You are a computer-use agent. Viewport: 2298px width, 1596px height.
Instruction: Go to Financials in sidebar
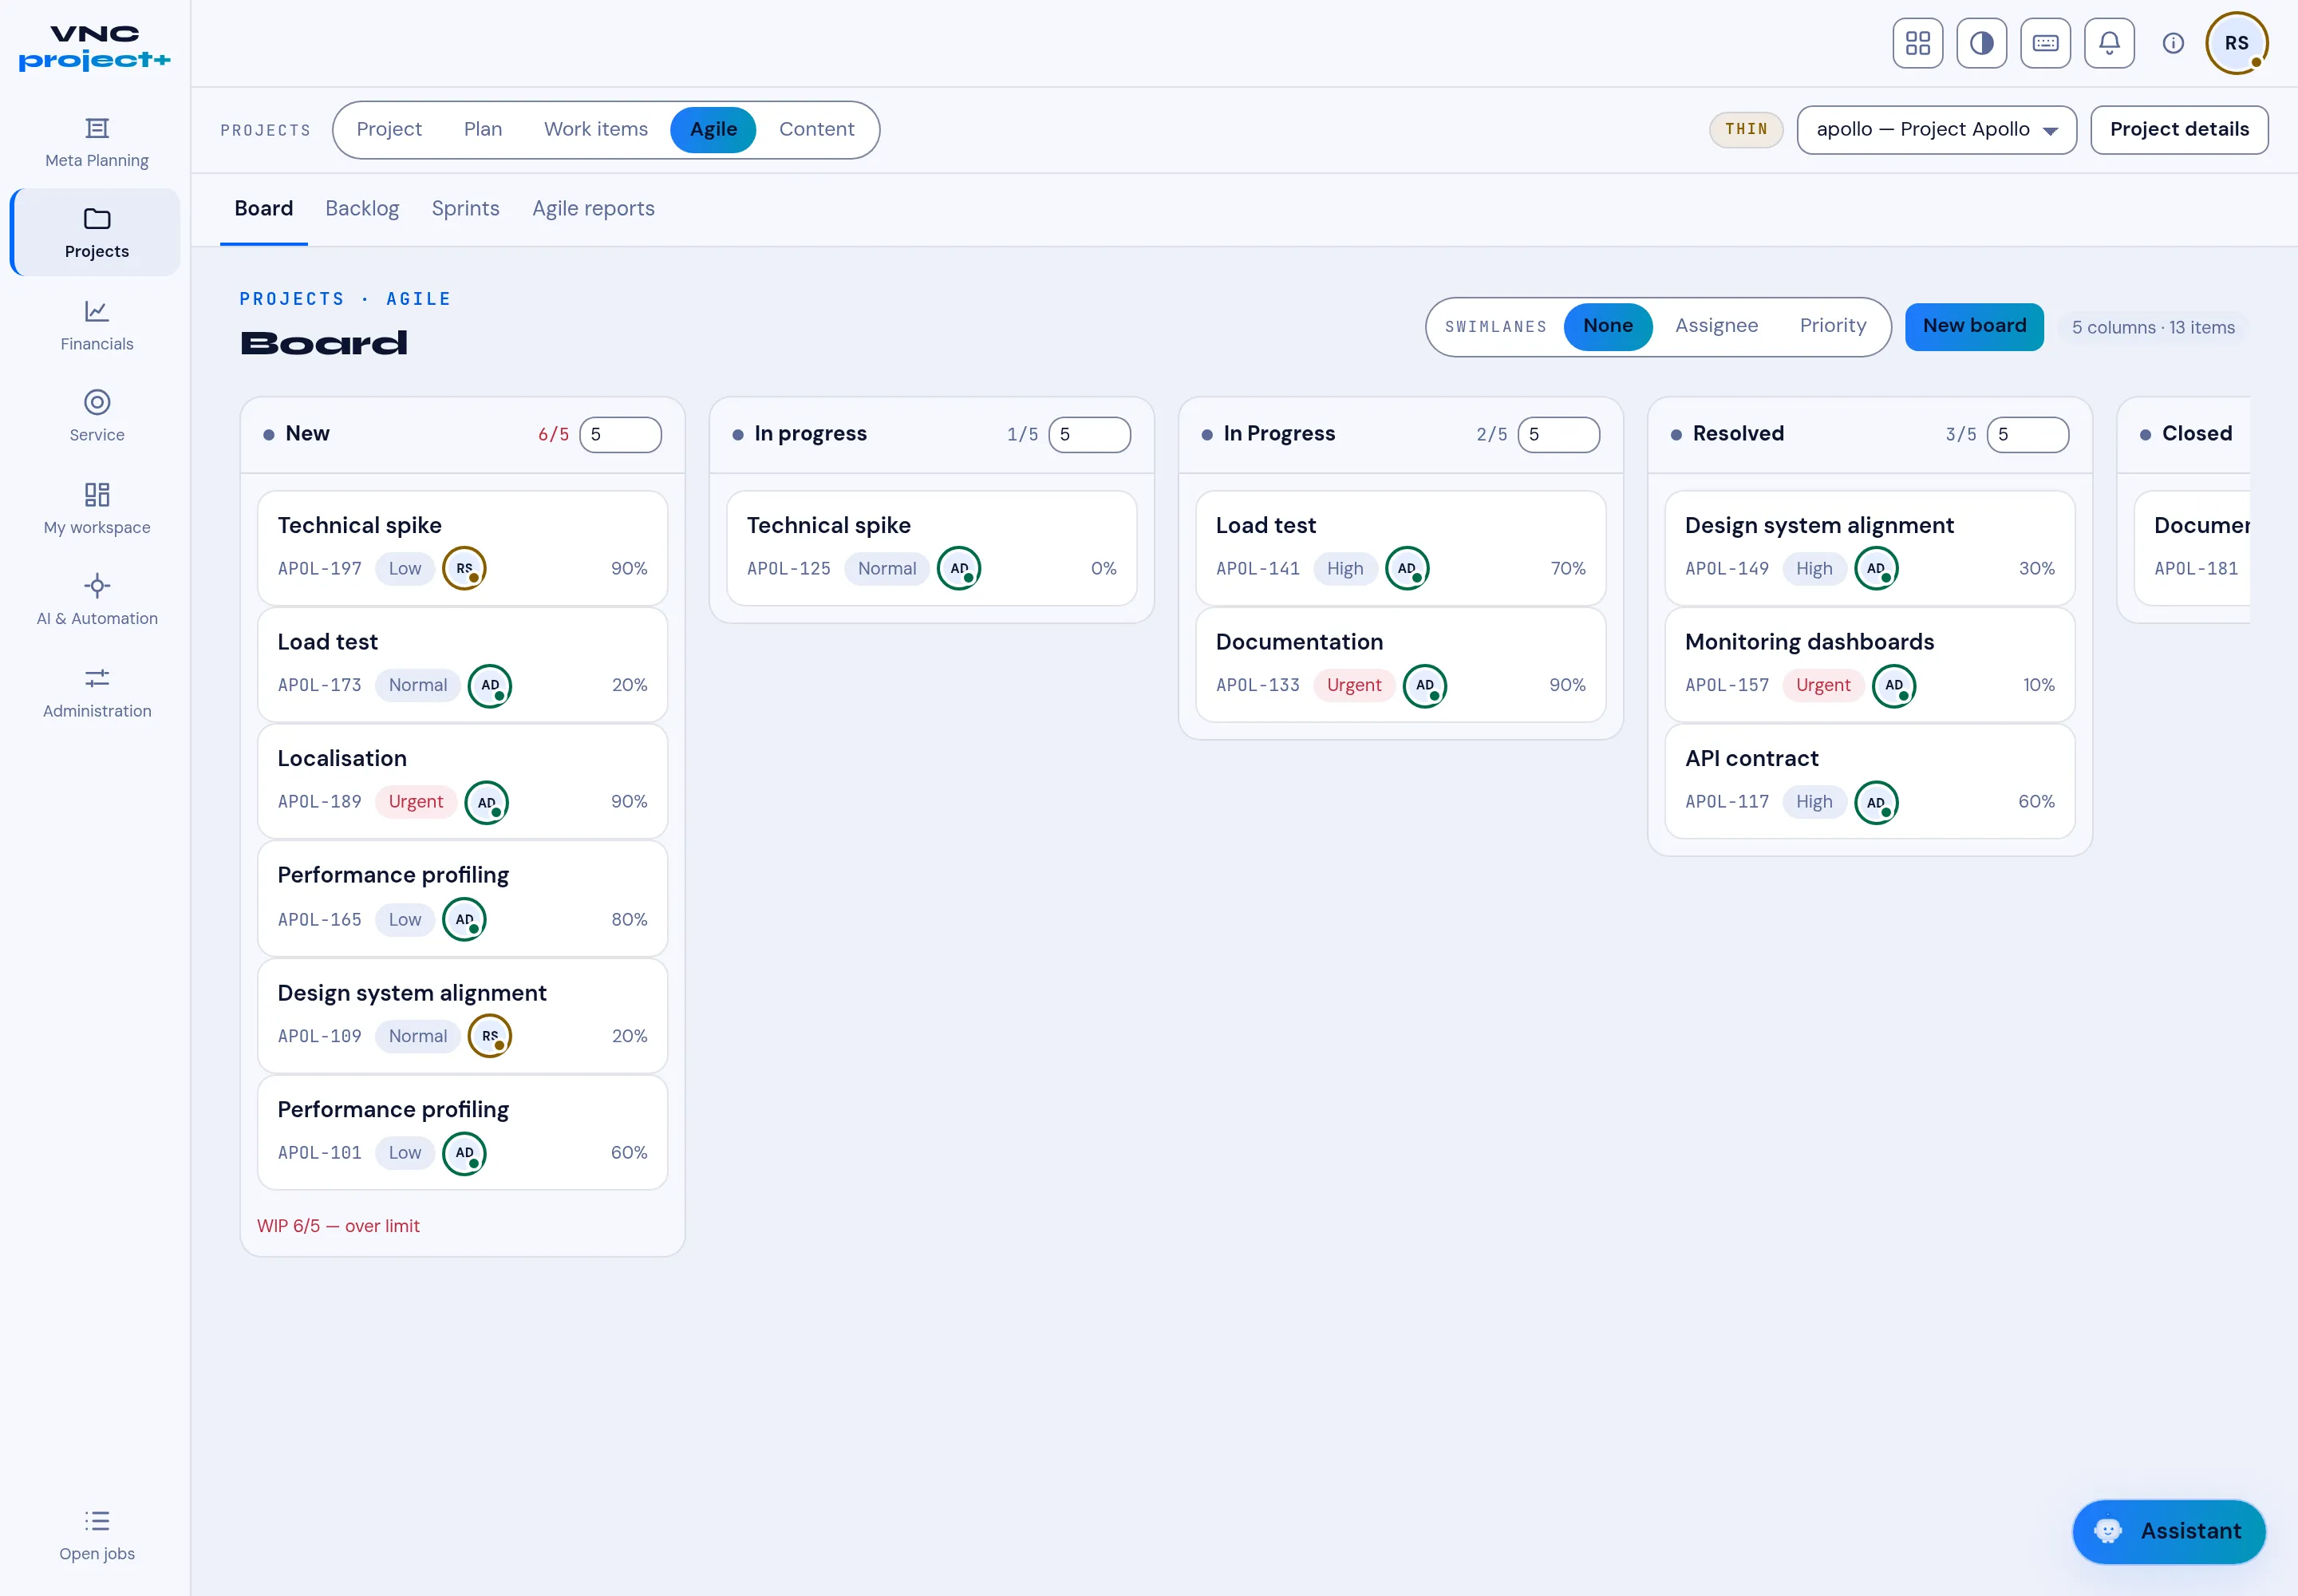click(x=96, y=326)
